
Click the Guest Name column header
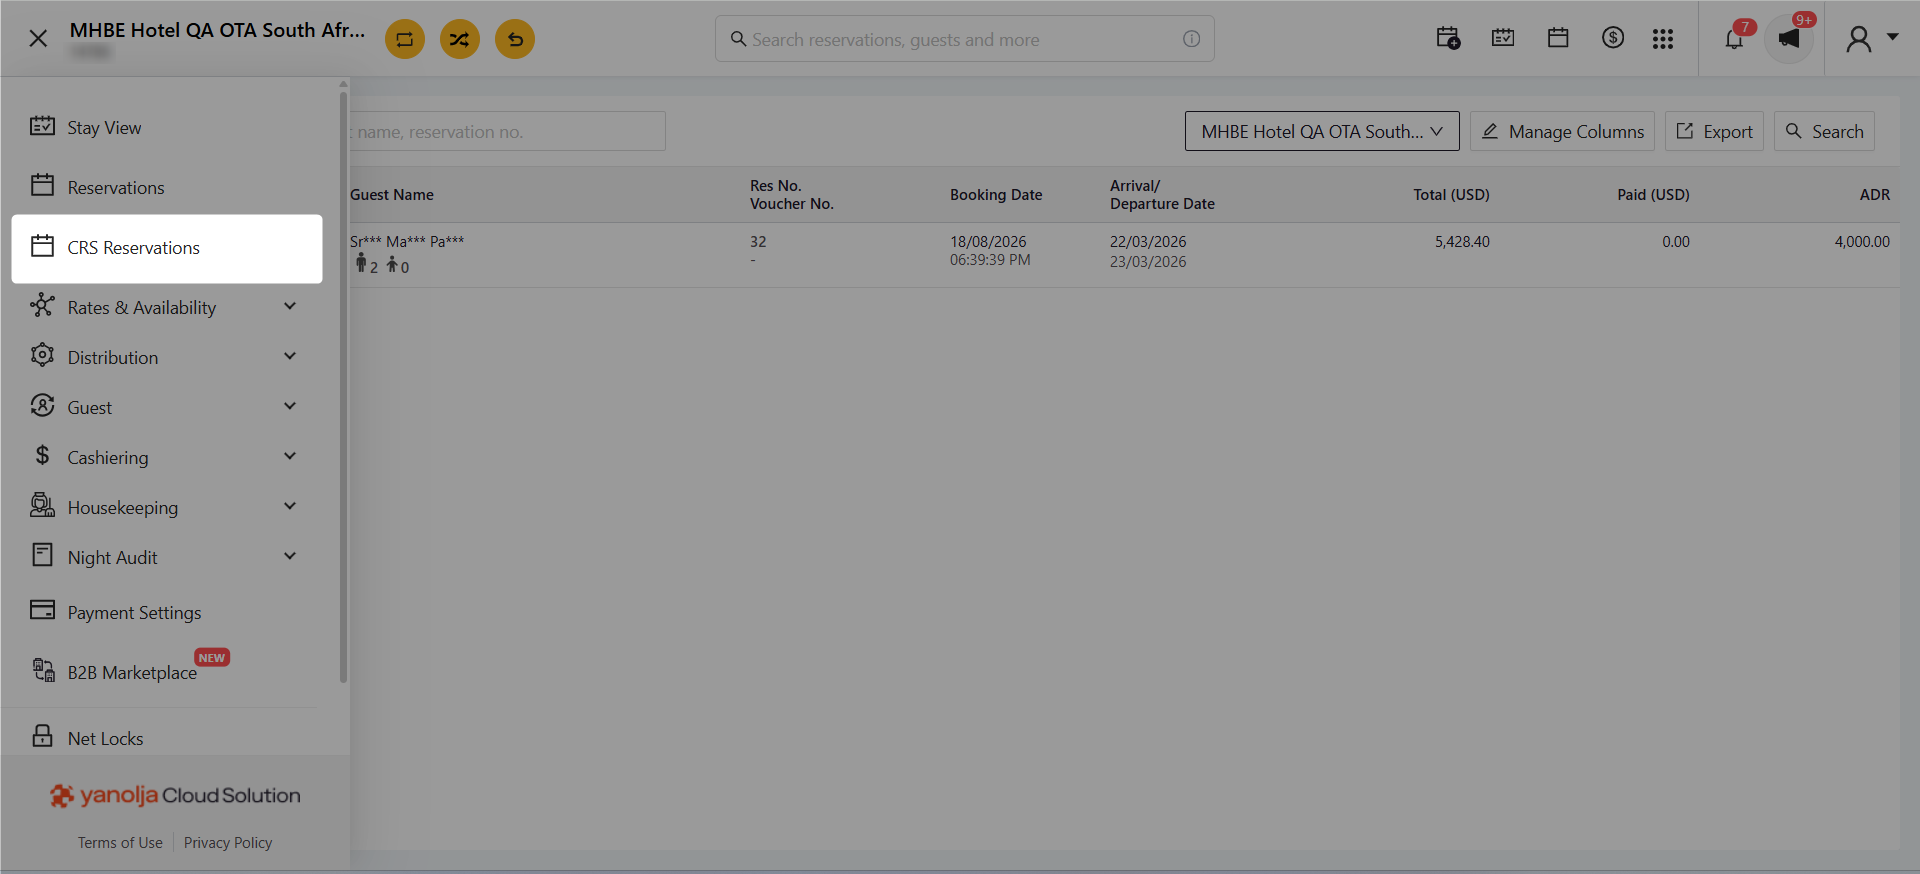coord(392,195)
